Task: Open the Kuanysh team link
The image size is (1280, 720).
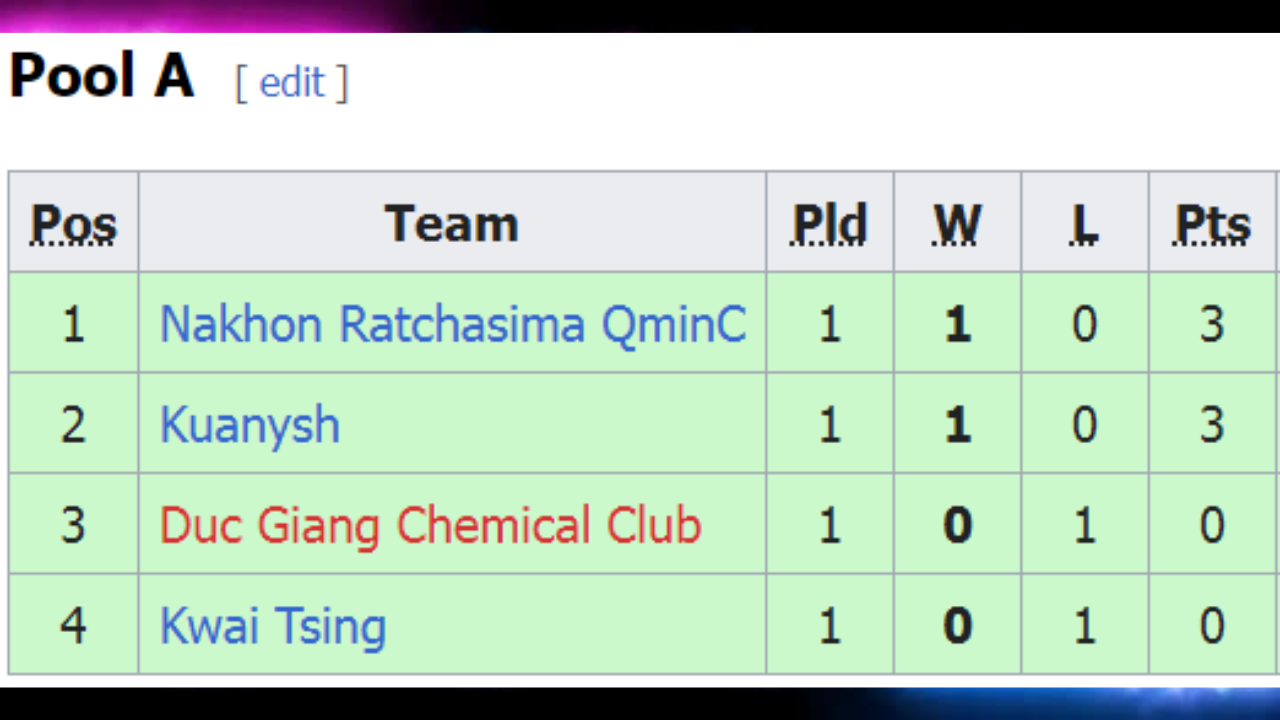Action: [250, 425]
